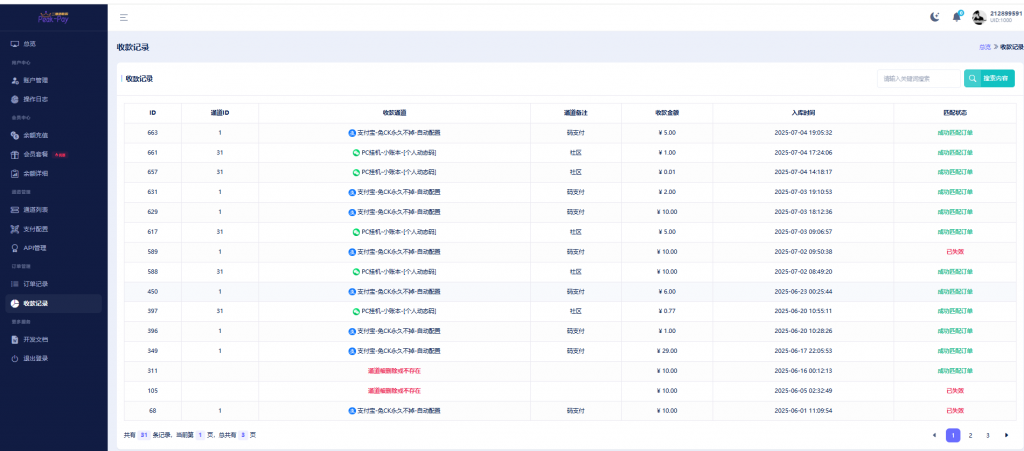Screen dimensions: 1024x451
Task: Click the 码支付 remark in row 349
Action: 575,351
